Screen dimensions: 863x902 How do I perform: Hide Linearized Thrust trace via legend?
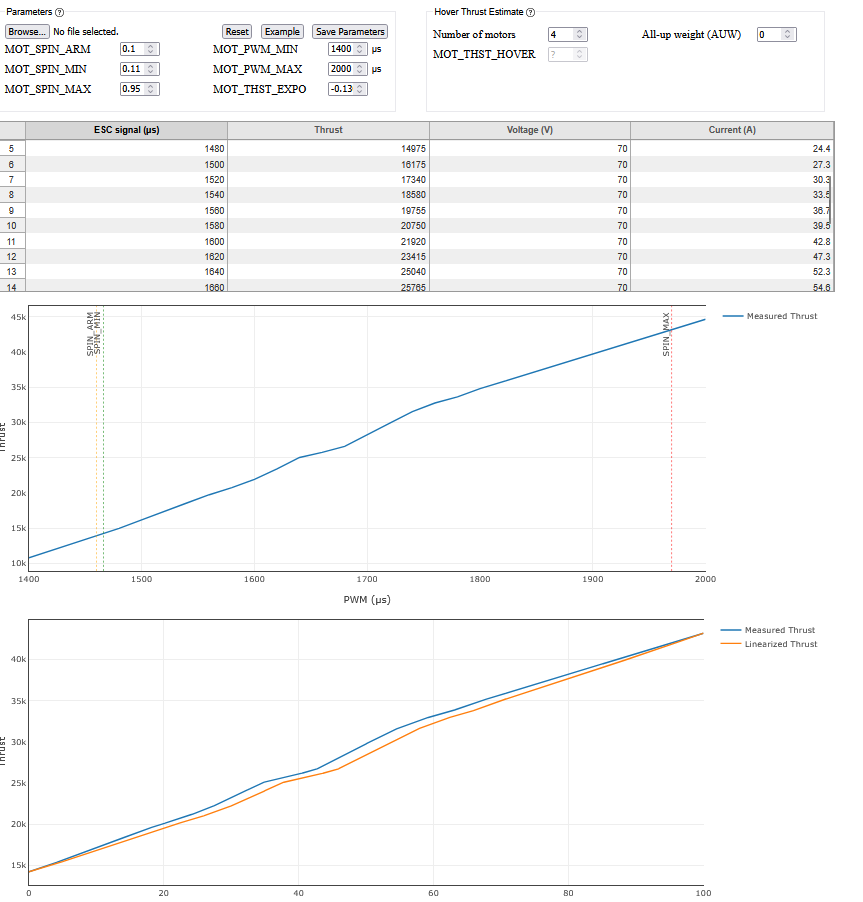[x=780, y=644]
